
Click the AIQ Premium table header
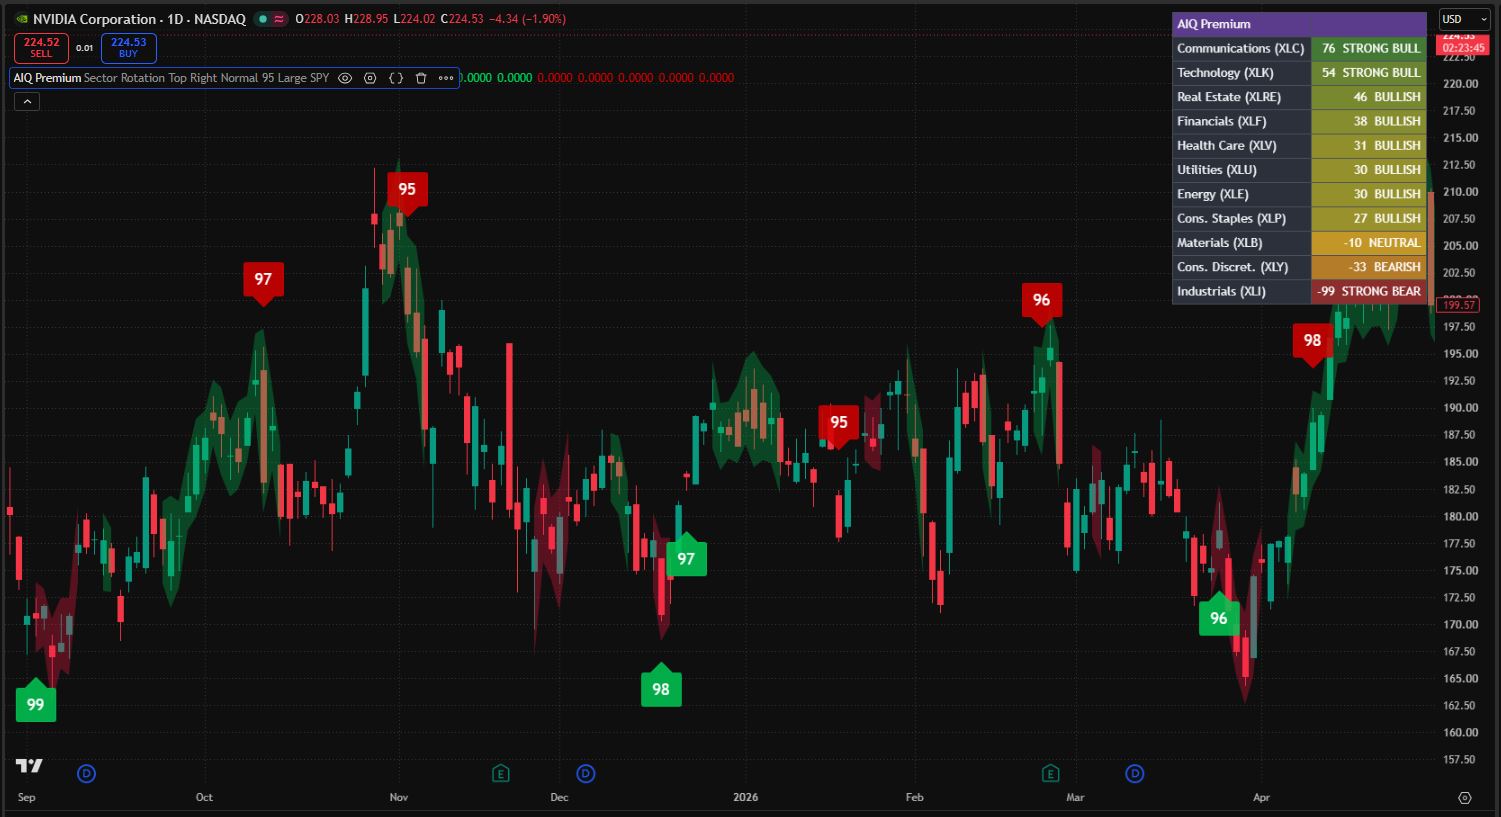[x=1299, y=24]
